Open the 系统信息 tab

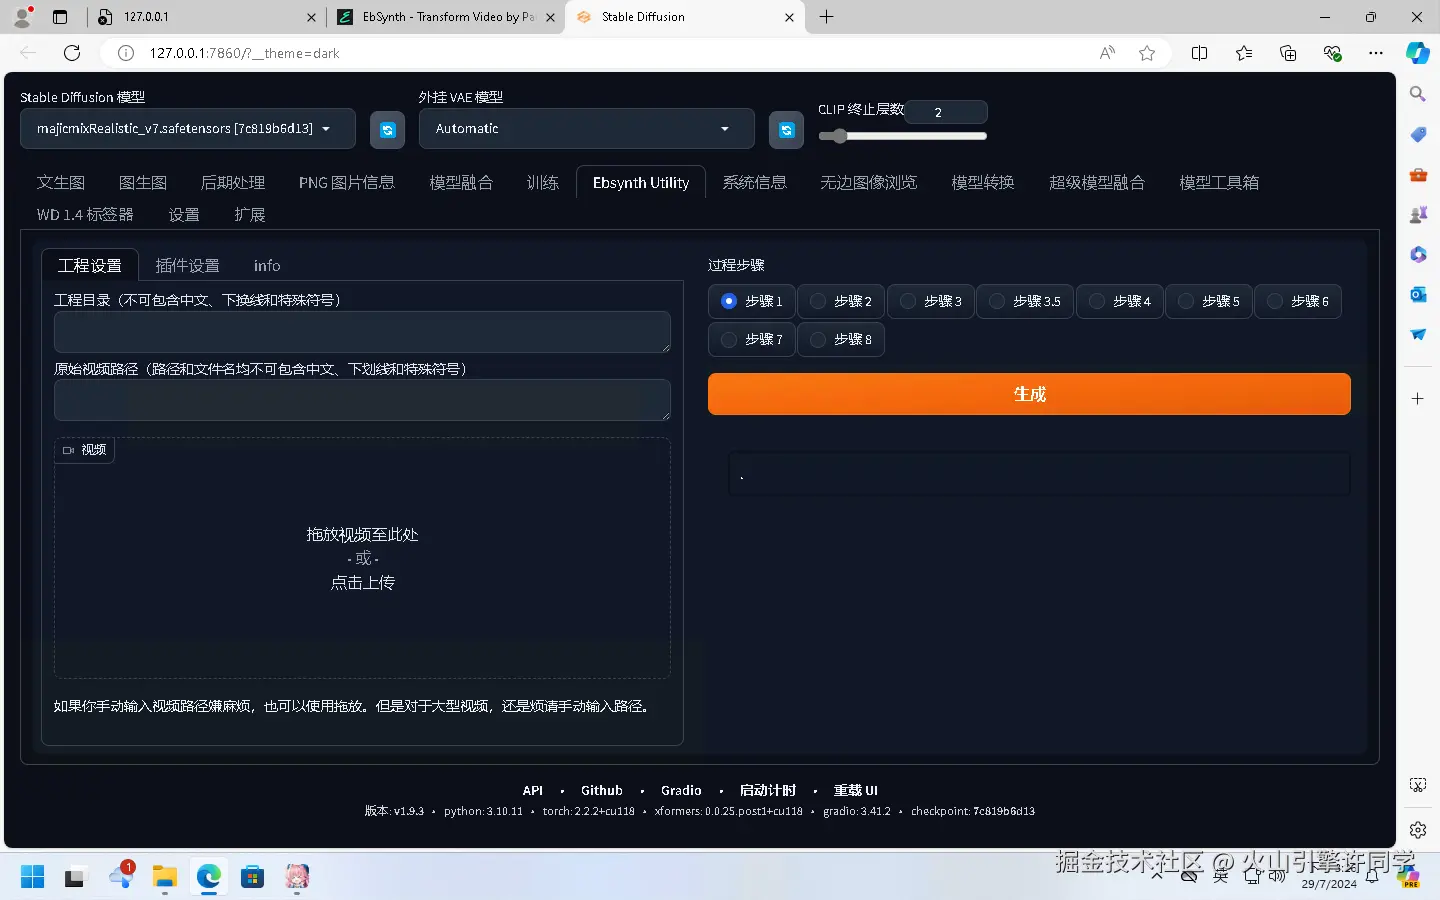(x=755, y=182)
